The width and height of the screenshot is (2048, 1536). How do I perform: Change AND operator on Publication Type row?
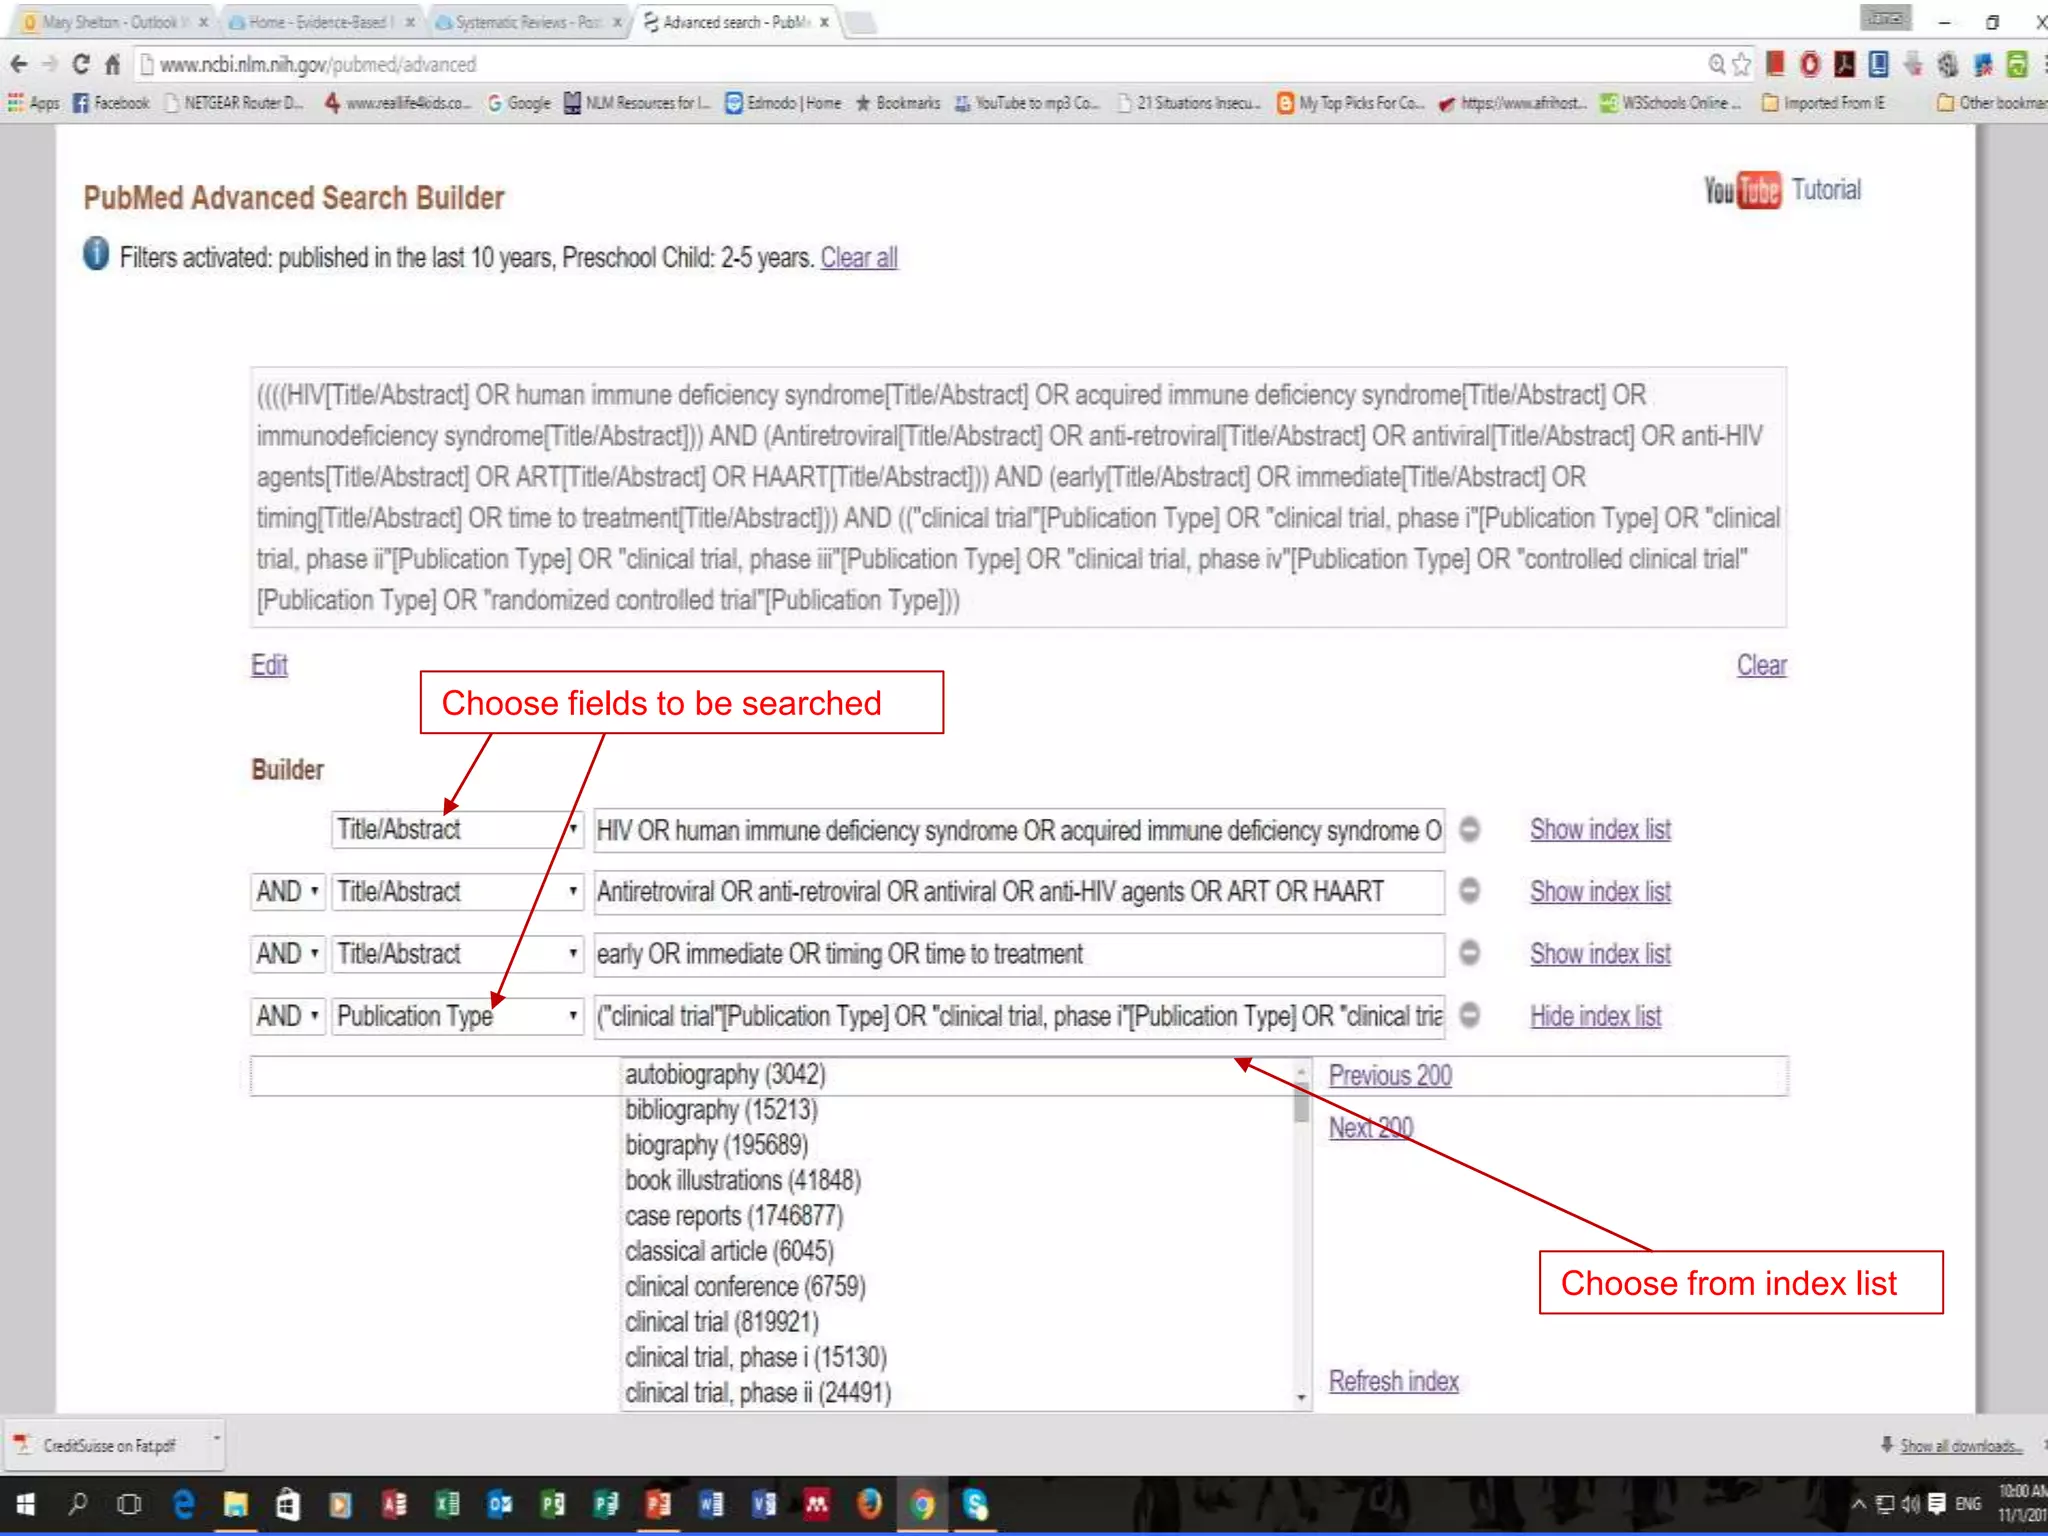tap(287, 1016)
